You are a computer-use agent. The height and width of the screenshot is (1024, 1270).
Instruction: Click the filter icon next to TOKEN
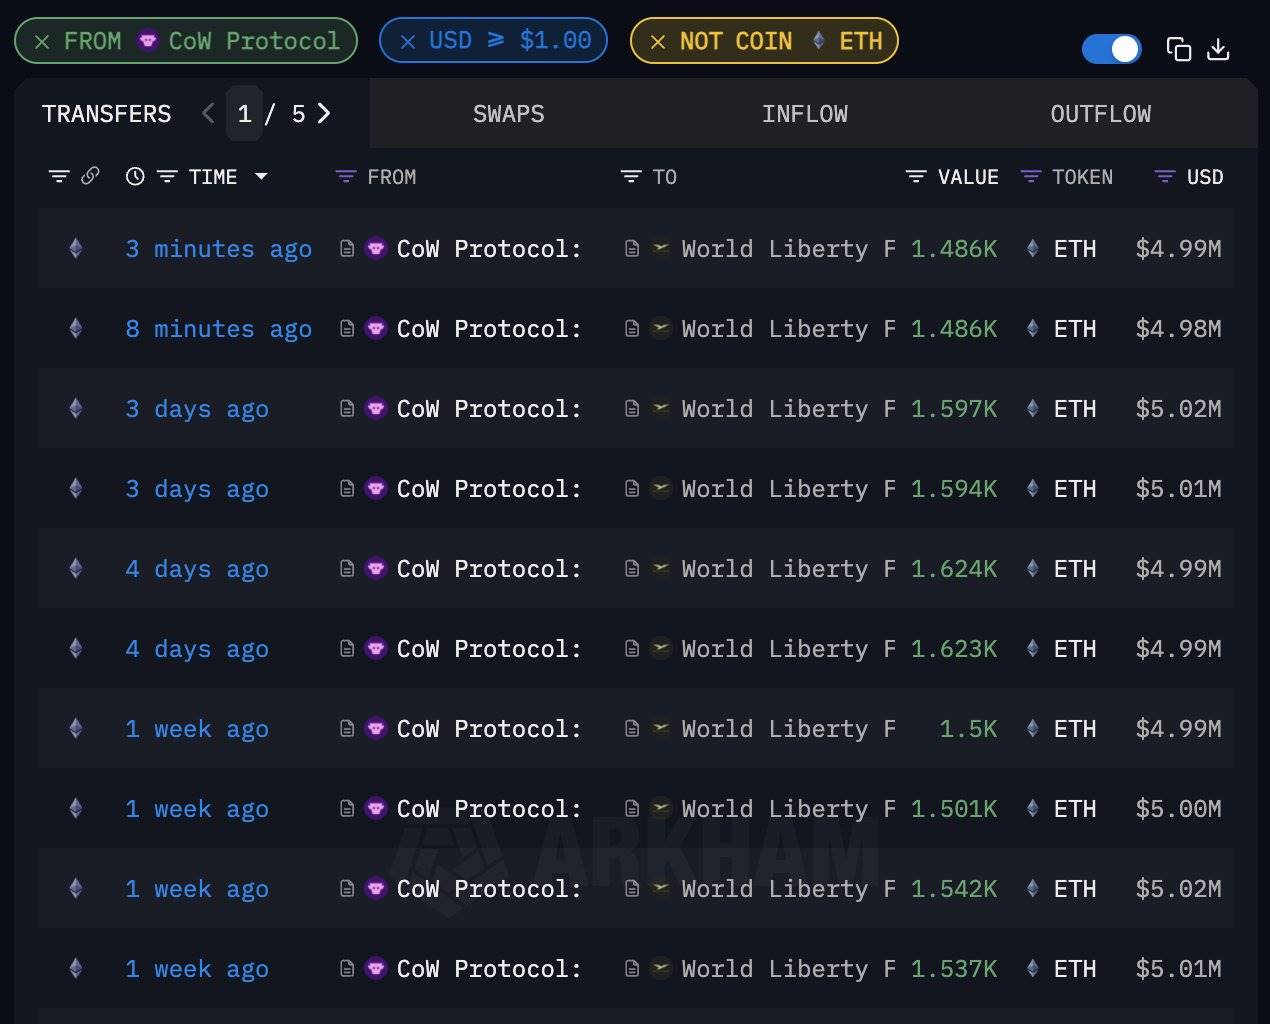[x=1031, y=177]
